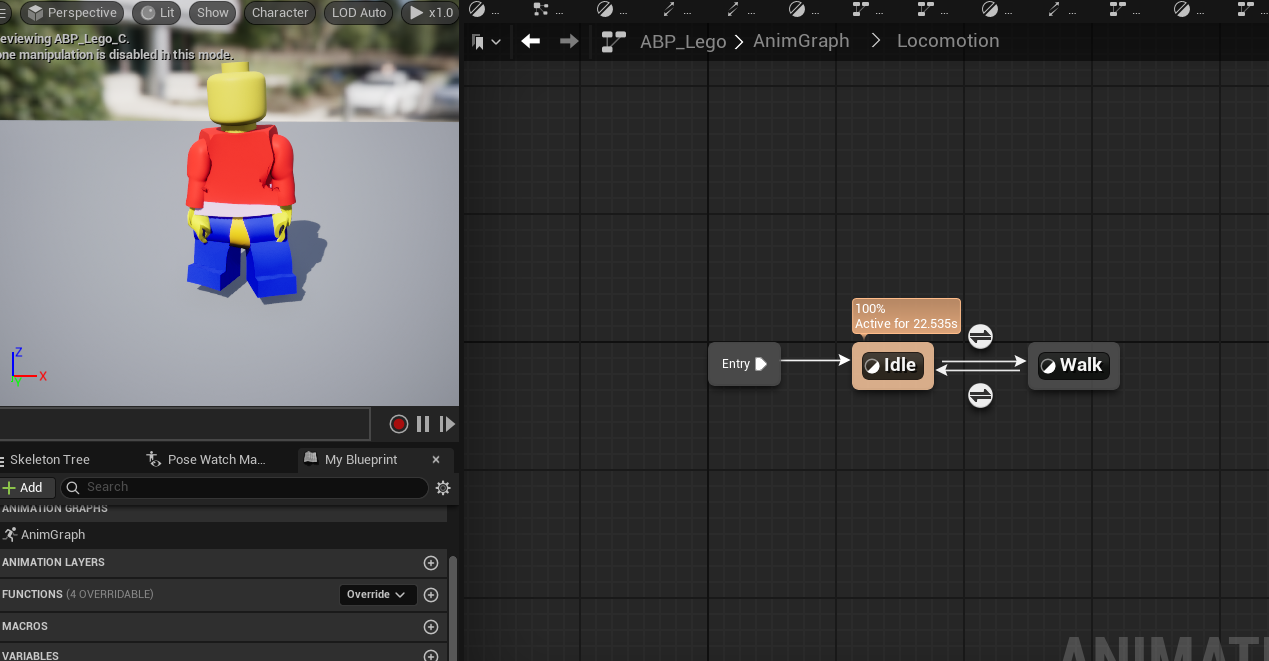Screen dimensions: 1269x661
Task: Click the preview scrub bar track
Action: 185,424
